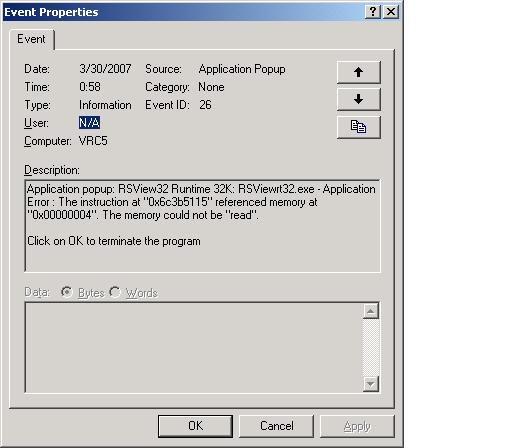The height and width of the screenshot is (448, 512).
Task: Click the Computer label
Action: pyautogui.click(x=48, y=141)
